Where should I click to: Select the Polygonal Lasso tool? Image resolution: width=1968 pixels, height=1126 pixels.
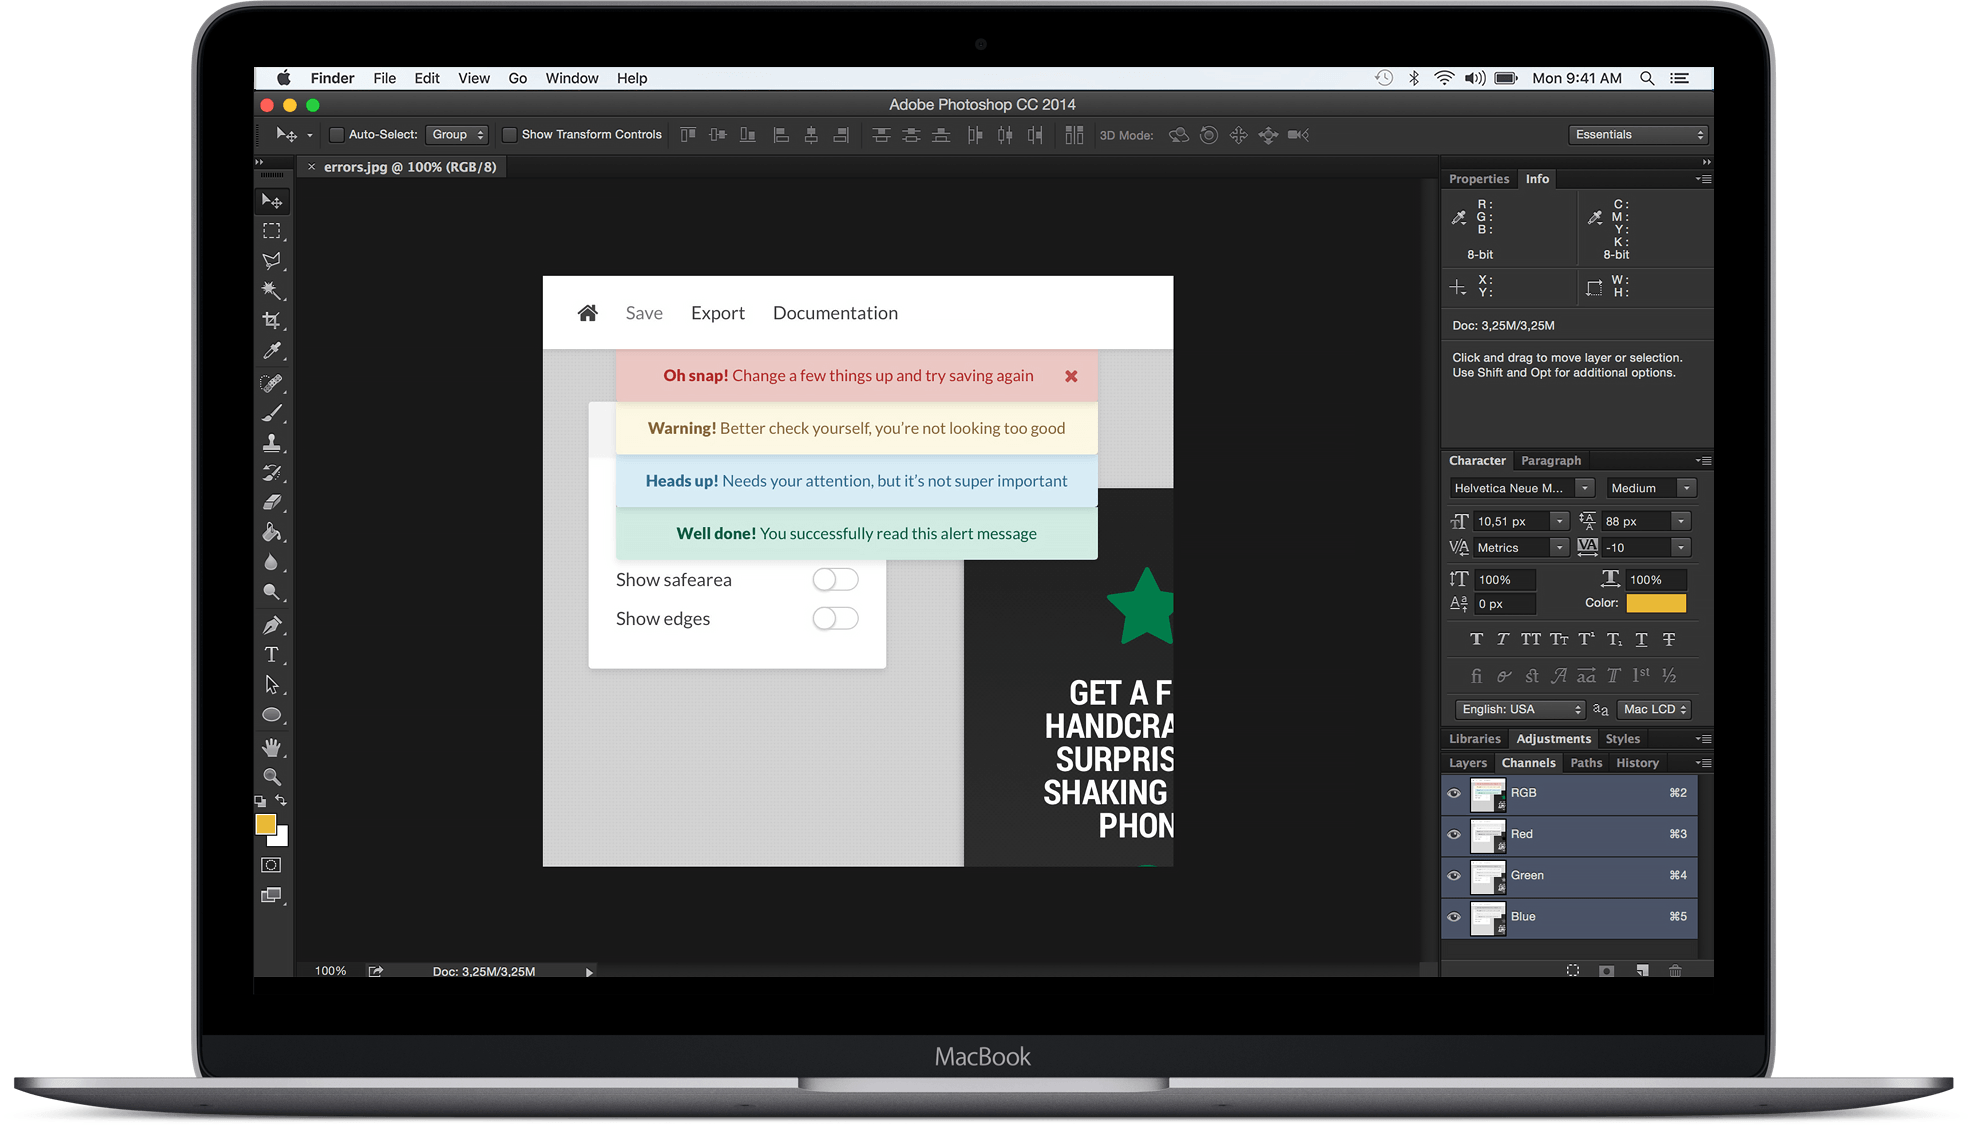pyautogui.click(x=272, y=261)
